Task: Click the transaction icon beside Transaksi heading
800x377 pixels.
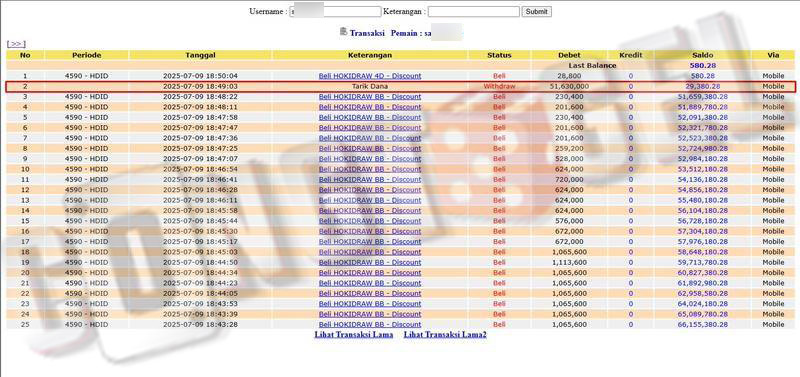Action: tap(343, 32)
